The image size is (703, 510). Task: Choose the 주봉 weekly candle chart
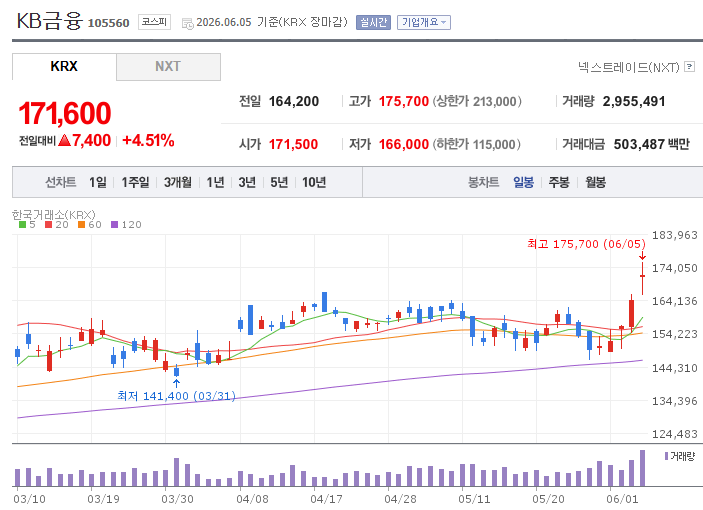(x=559, y=182)
